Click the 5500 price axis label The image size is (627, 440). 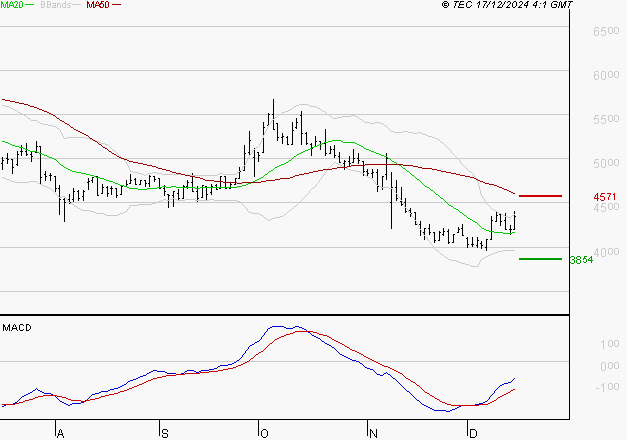(606, 119)
